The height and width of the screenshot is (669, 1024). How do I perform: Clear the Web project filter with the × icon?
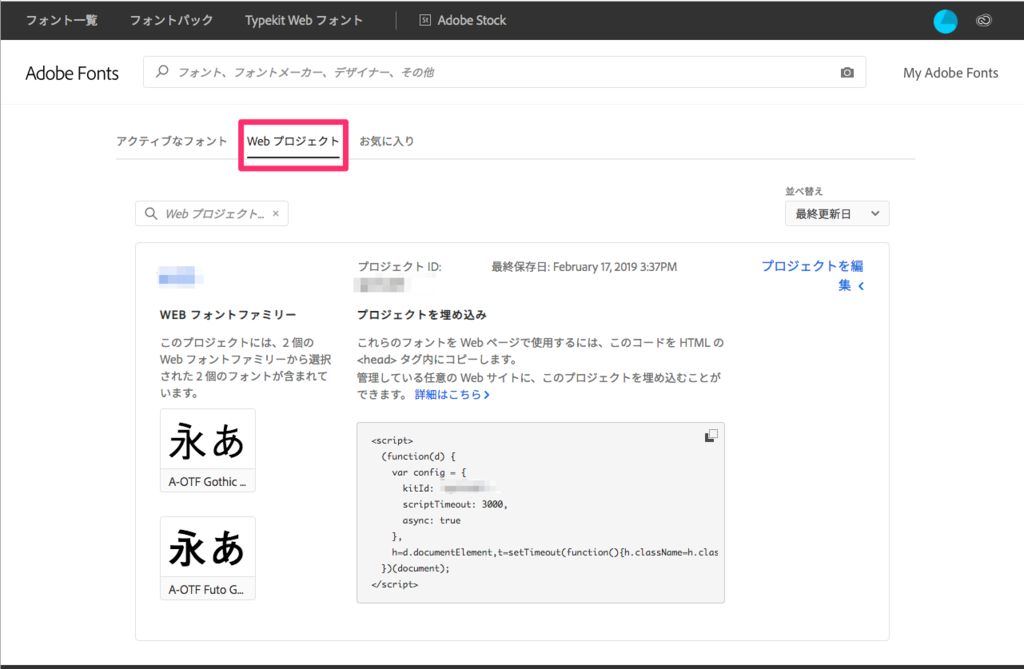(x=275, y=213)
